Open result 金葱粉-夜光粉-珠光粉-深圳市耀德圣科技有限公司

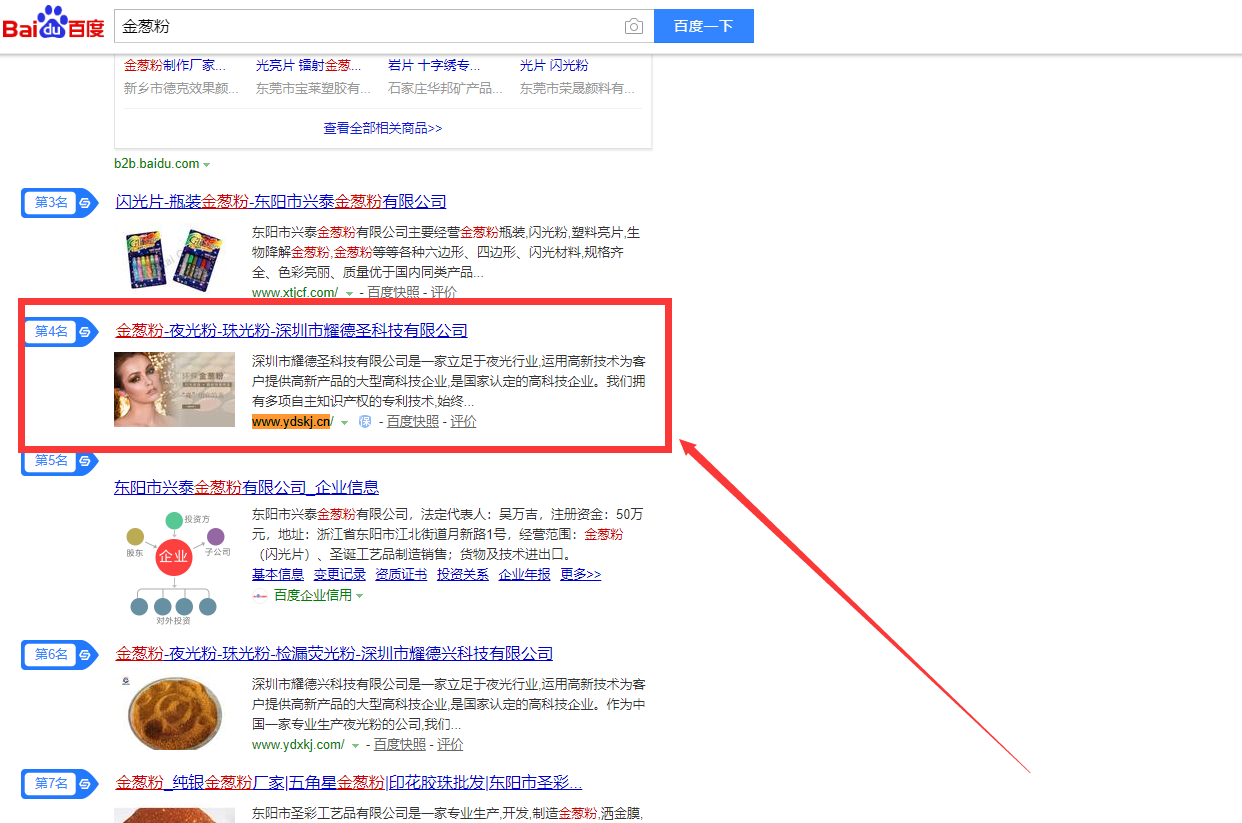(292, 330)
